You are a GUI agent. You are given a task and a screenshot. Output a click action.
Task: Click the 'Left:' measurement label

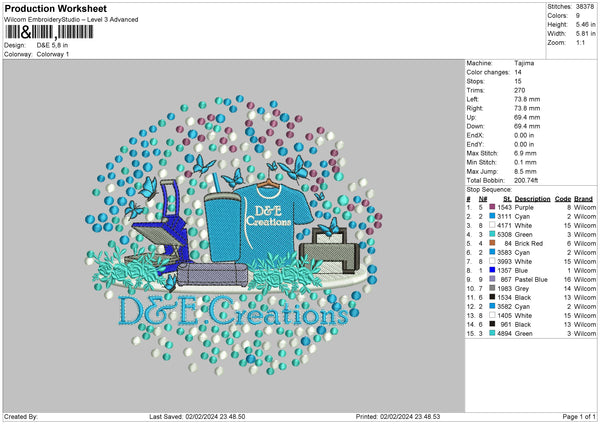[472, 99]
